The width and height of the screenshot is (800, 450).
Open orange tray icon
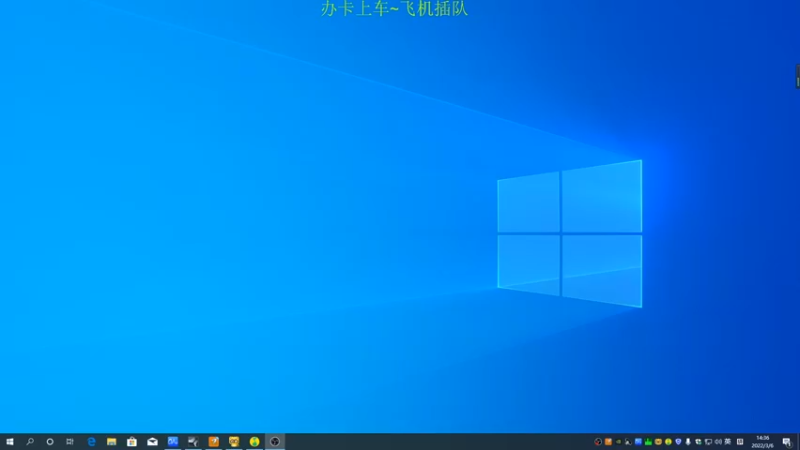click(x=608, y=442)
